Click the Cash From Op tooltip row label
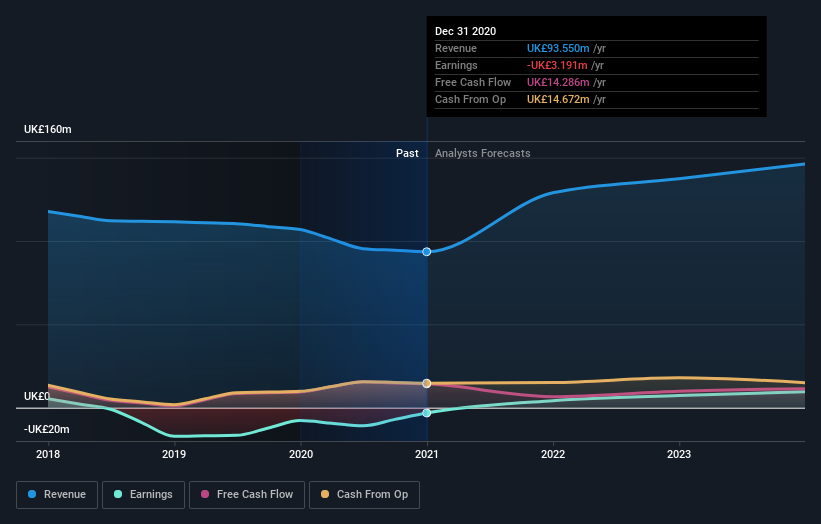 [471, 99]
